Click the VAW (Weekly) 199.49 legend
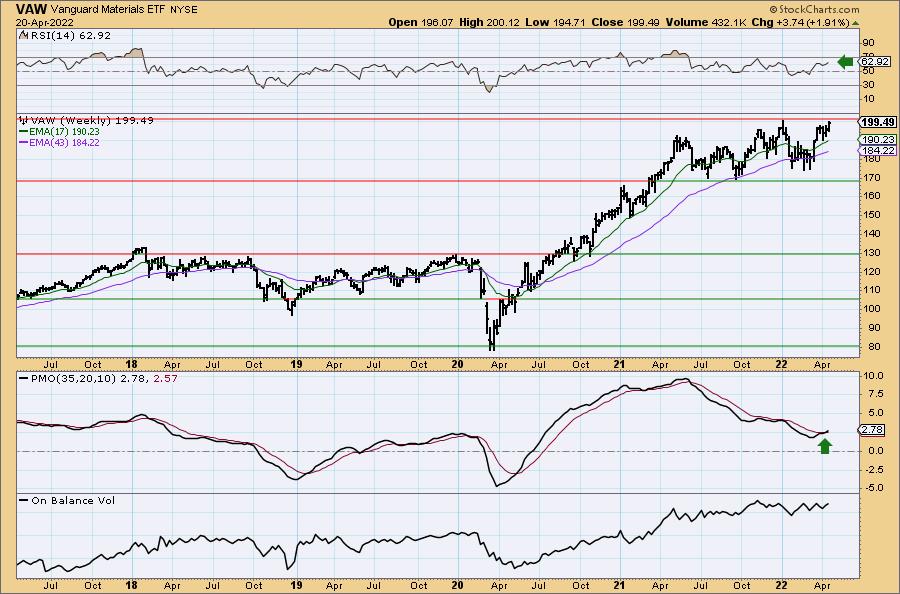Viewport: 900px width, 594px height. 92,121
